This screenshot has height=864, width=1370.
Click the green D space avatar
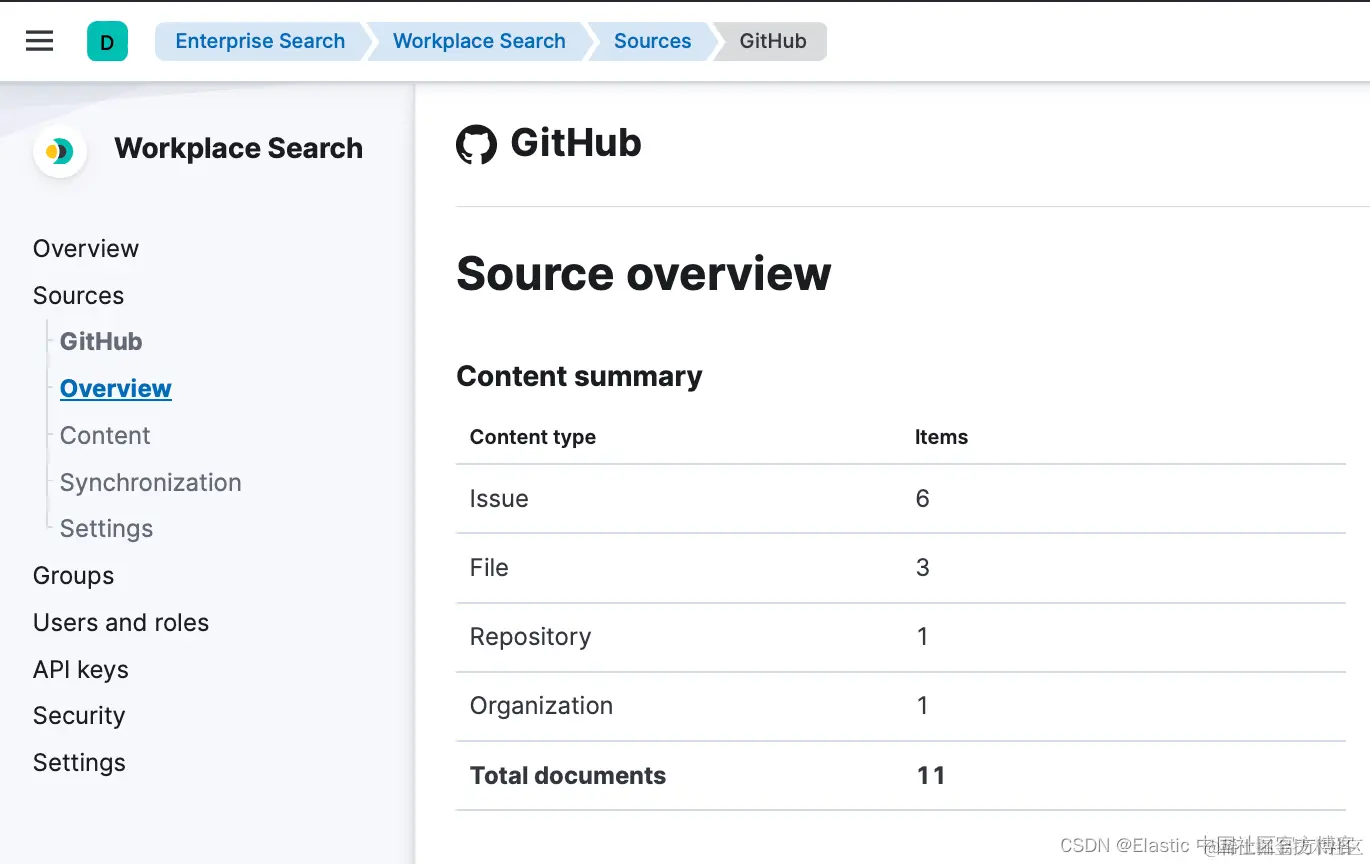[107, 42]
